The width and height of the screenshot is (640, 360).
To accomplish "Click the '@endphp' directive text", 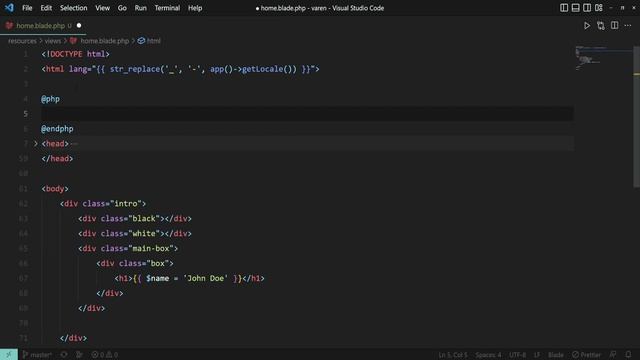I will click(57, 129).
